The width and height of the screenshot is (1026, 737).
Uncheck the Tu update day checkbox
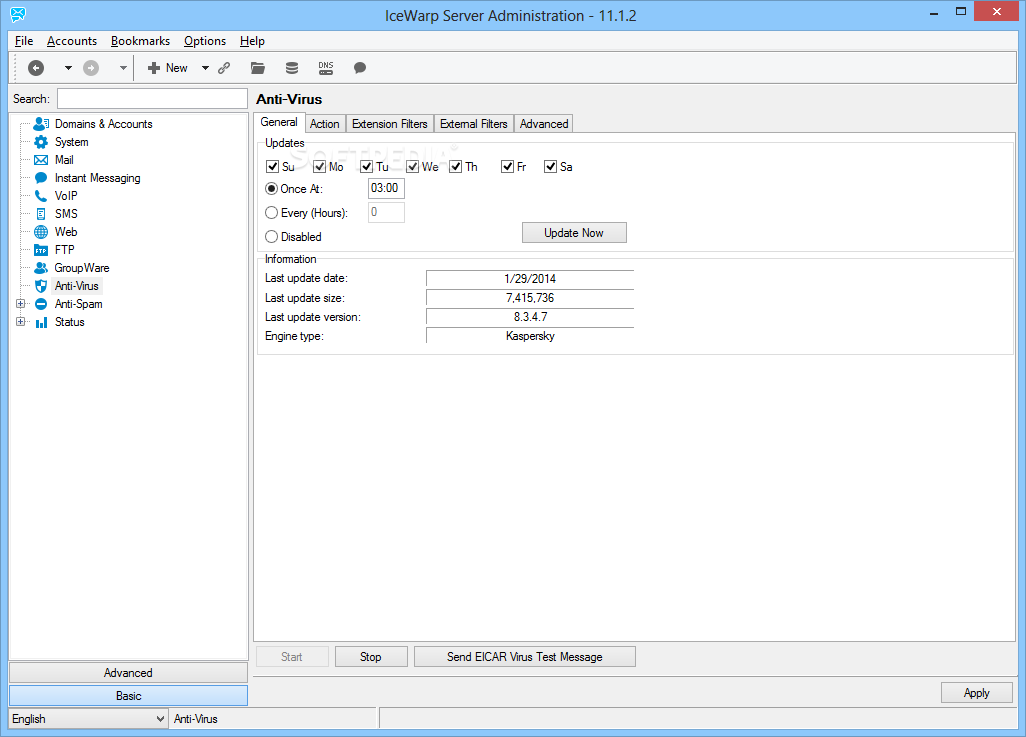pyautogui.click(x=366, y=166)
